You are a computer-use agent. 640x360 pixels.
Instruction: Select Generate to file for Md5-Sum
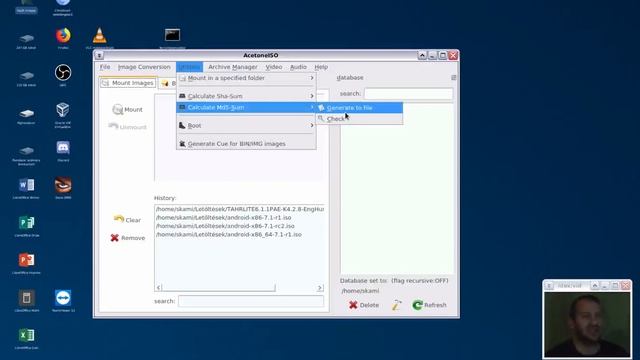(360, 108)
